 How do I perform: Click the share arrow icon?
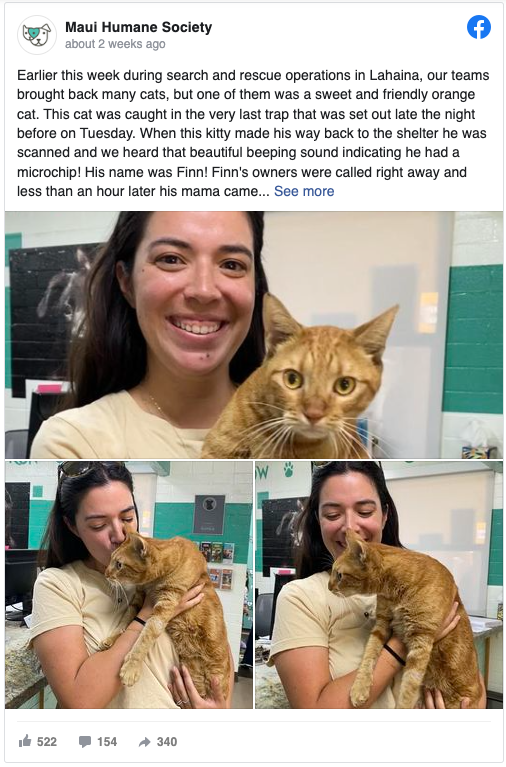[x=144, y=742]
